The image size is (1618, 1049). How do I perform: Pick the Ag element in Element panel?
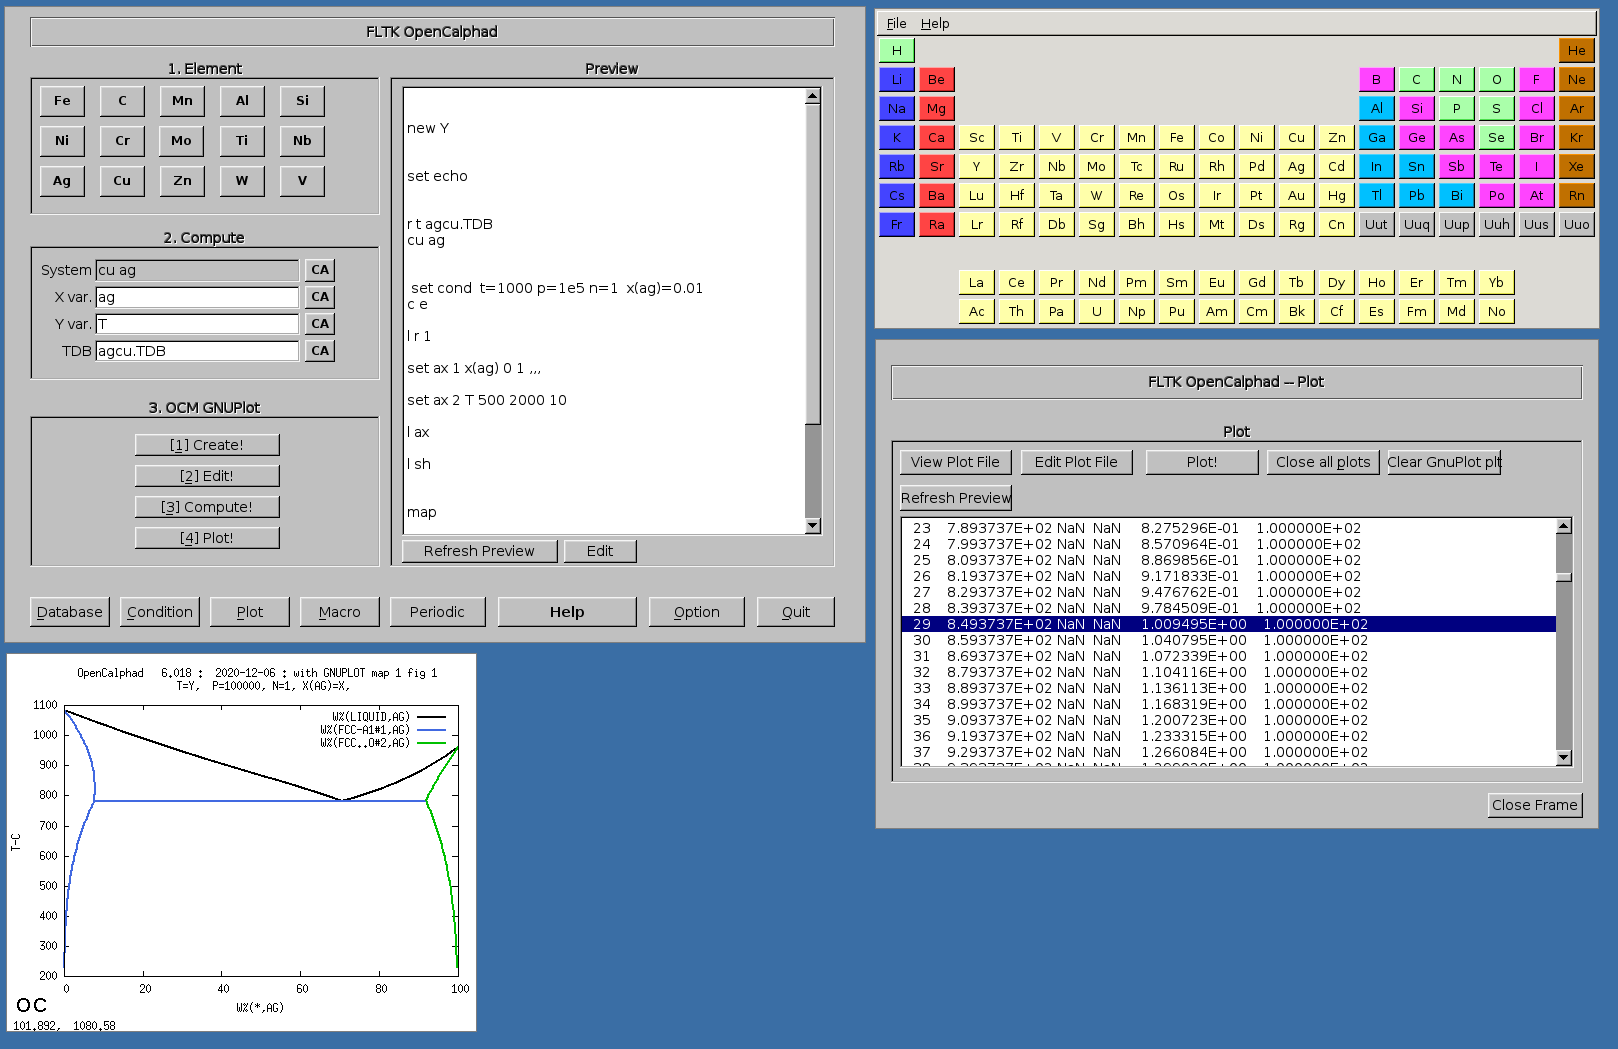click(x=62, y=181)
